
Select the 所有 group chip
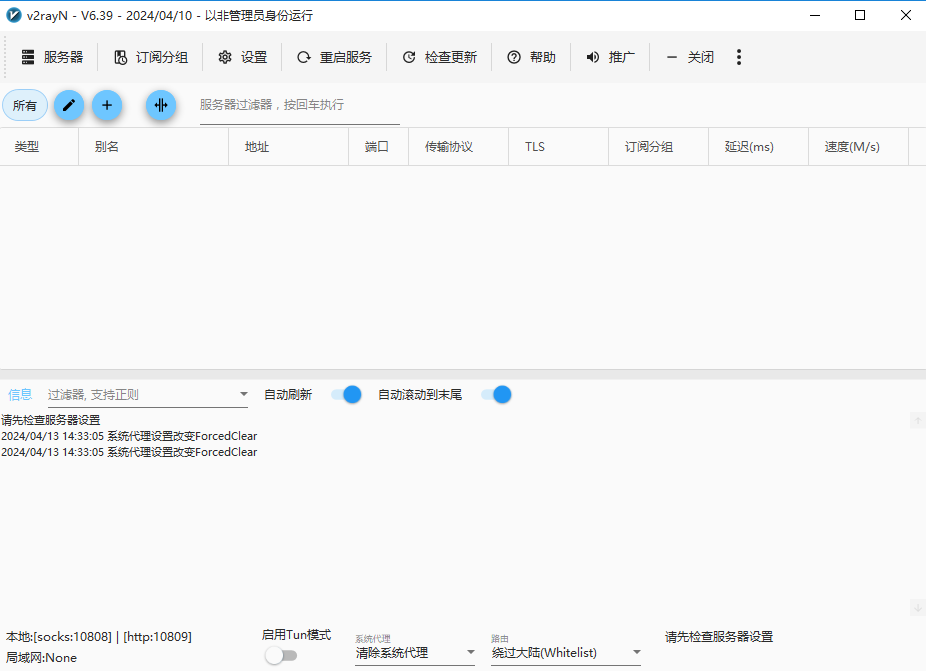[x=25, y=105]
